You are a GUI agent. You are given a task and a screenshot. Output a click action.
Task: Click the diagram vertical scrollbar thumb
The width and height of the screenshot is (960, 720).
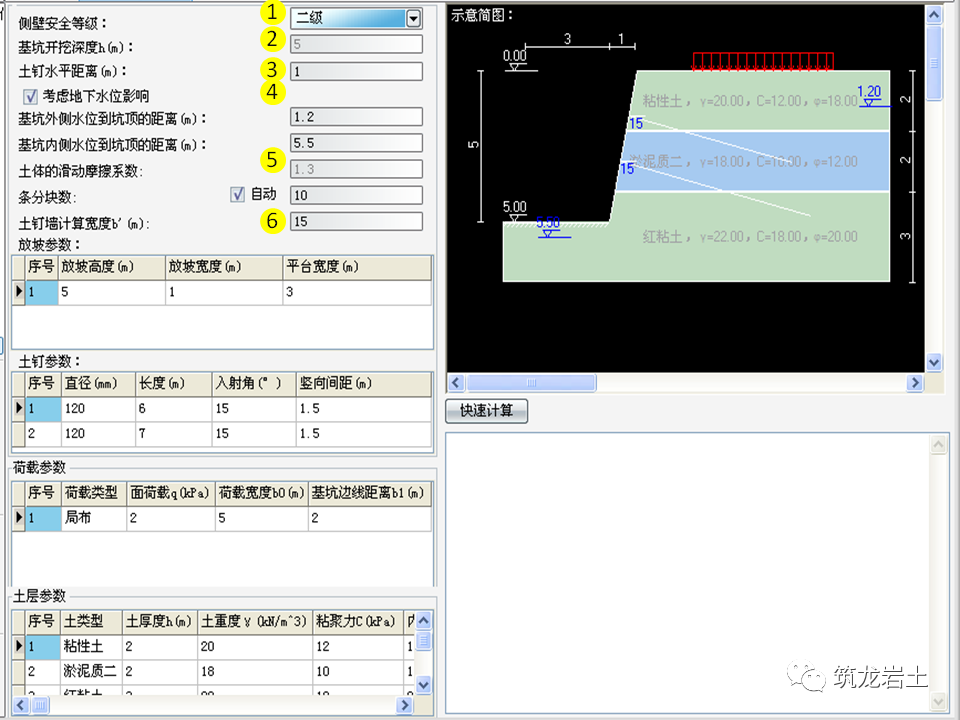(934, 62)
